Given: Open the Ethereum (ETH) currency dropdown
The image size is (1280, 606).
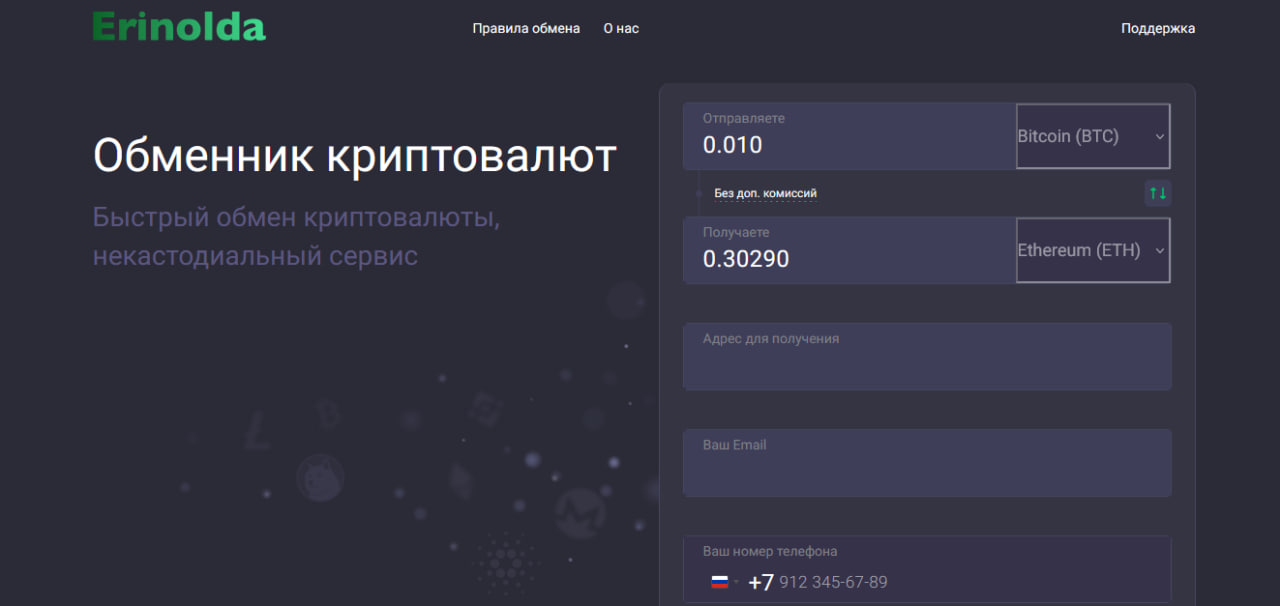Looking at the screenshot, I should 1093,250.
